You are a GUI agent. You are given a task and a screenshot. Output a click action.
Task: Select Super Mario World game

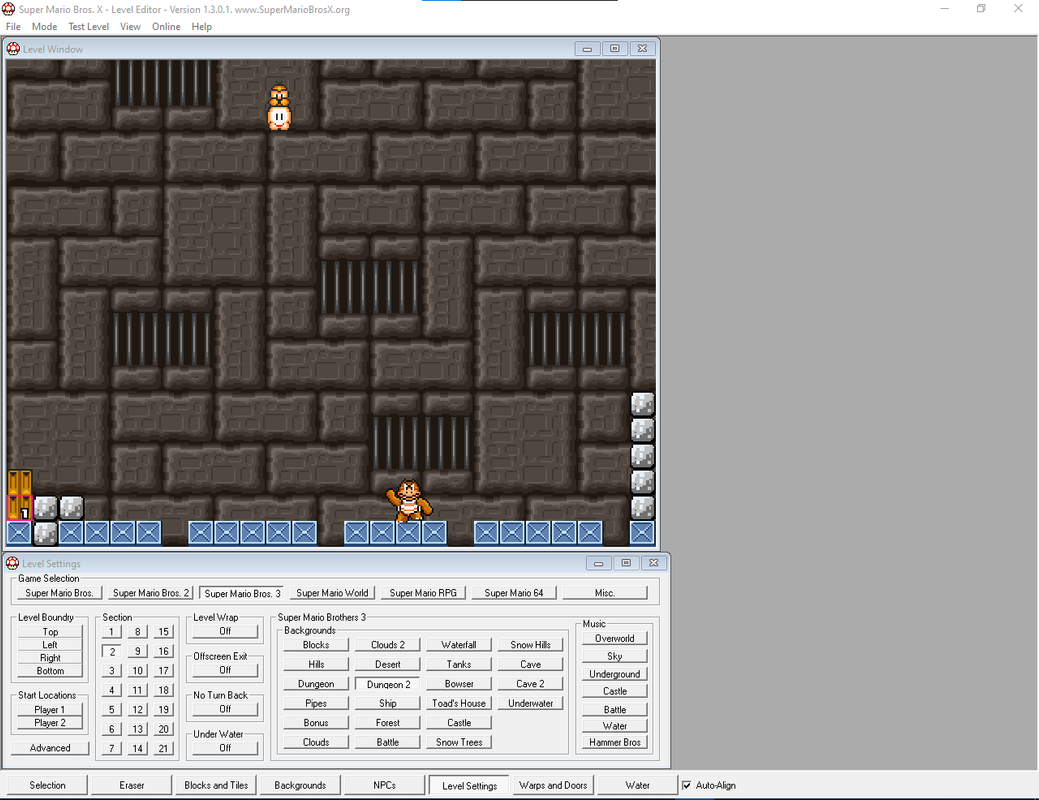[x=333, y=593]
